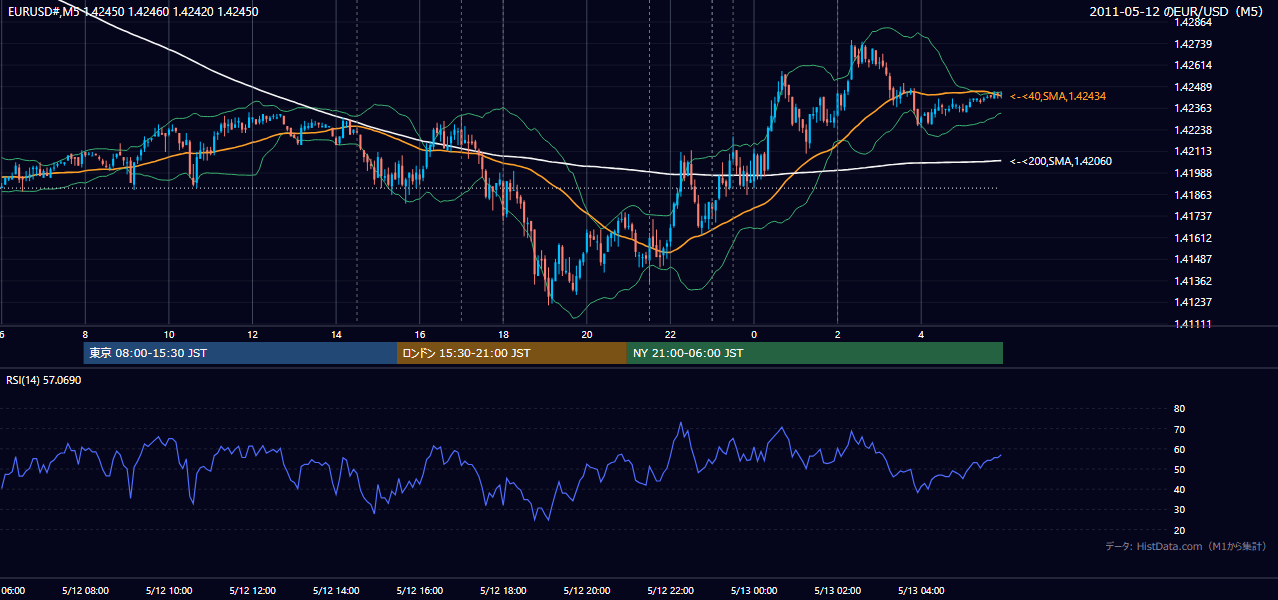Click hour label 16 under the candlestick chart
The image size is (1278, 600).
(x=420, y=334)
